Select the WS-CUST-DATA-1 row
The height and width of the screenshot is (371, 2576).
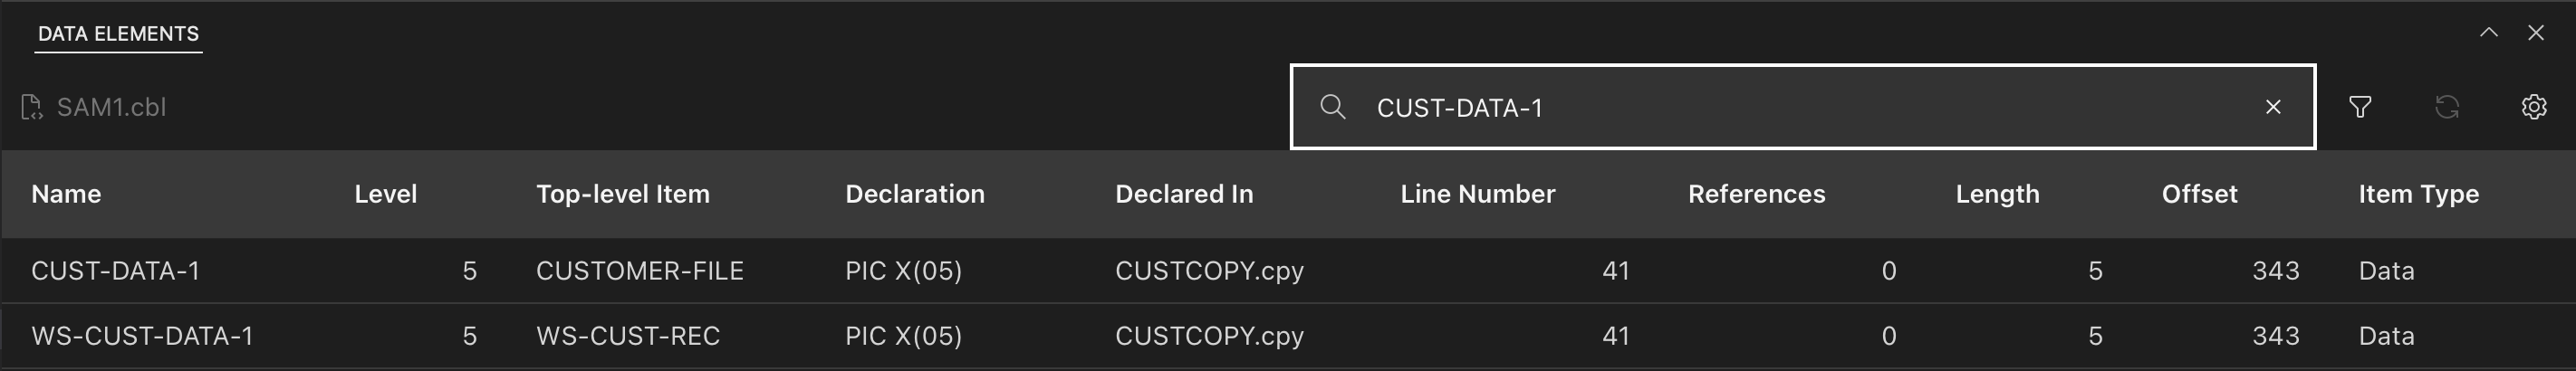[142, 336]
